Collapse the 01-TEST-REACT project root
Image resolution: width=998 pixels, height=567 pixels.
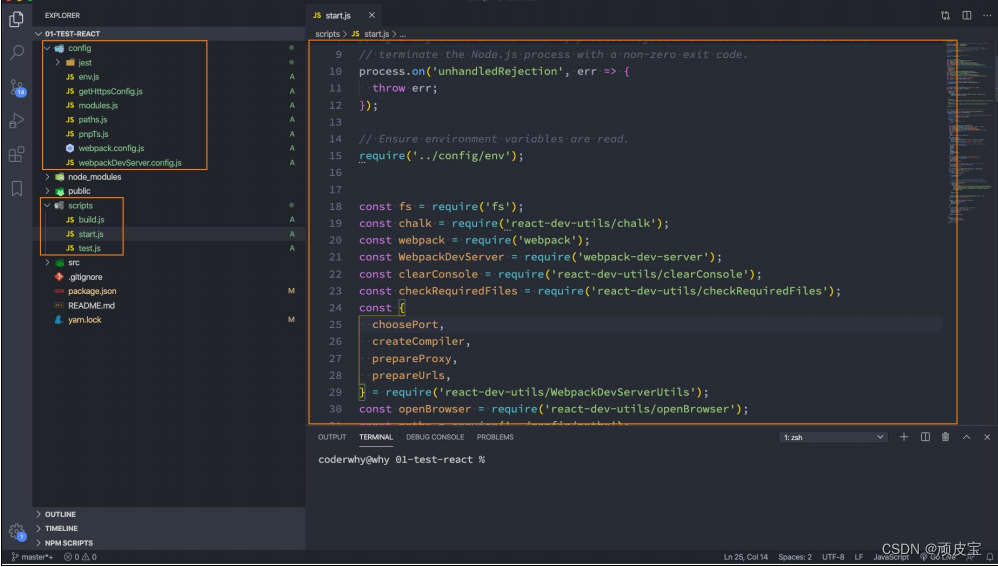tap(169, 34)
